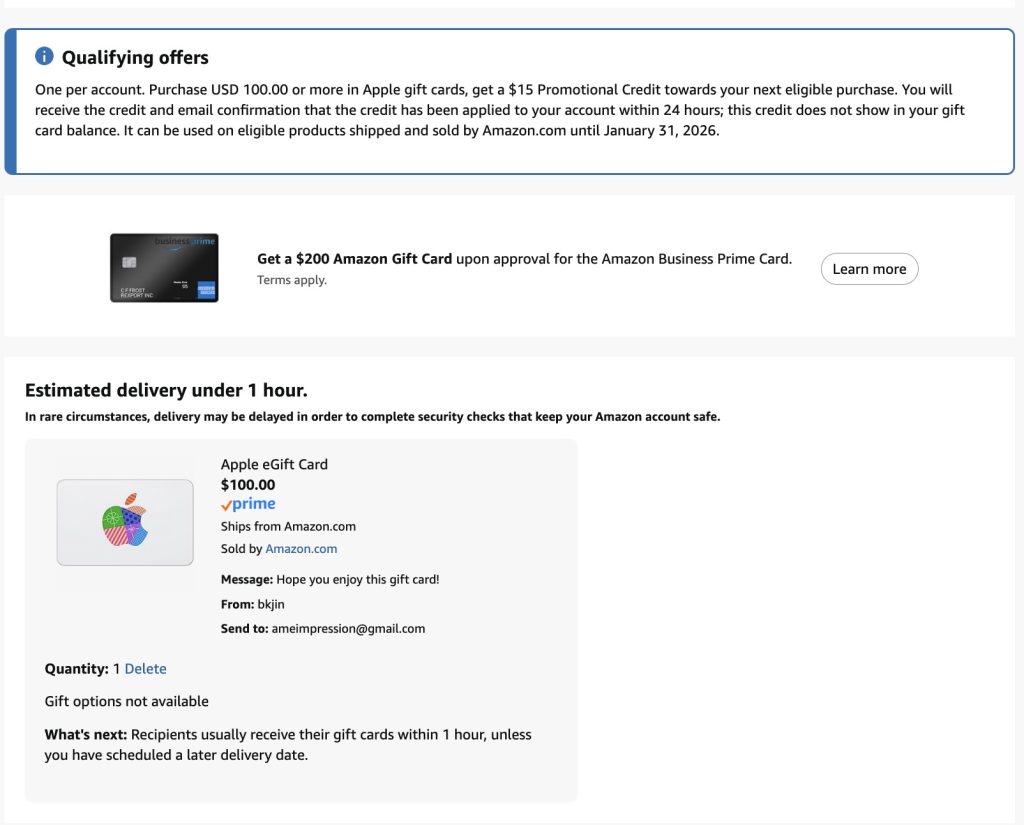Click the "Get a $200 Amazon Gift Card" text
This screenshot has width=1024, height=825.
[355, 259]
